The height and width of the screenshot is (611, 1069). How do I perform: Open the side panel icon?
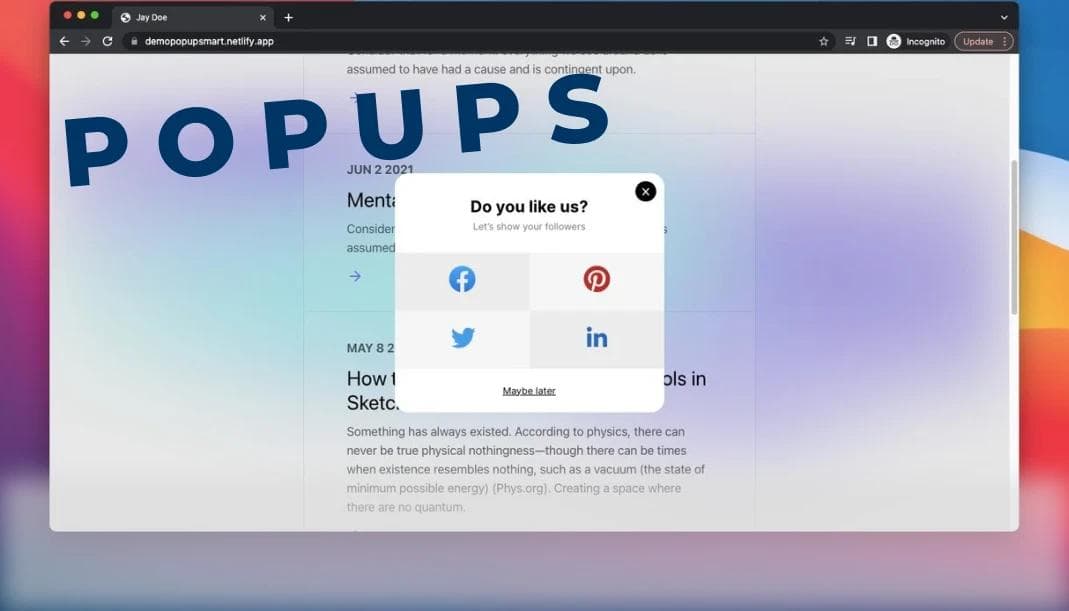871,41
